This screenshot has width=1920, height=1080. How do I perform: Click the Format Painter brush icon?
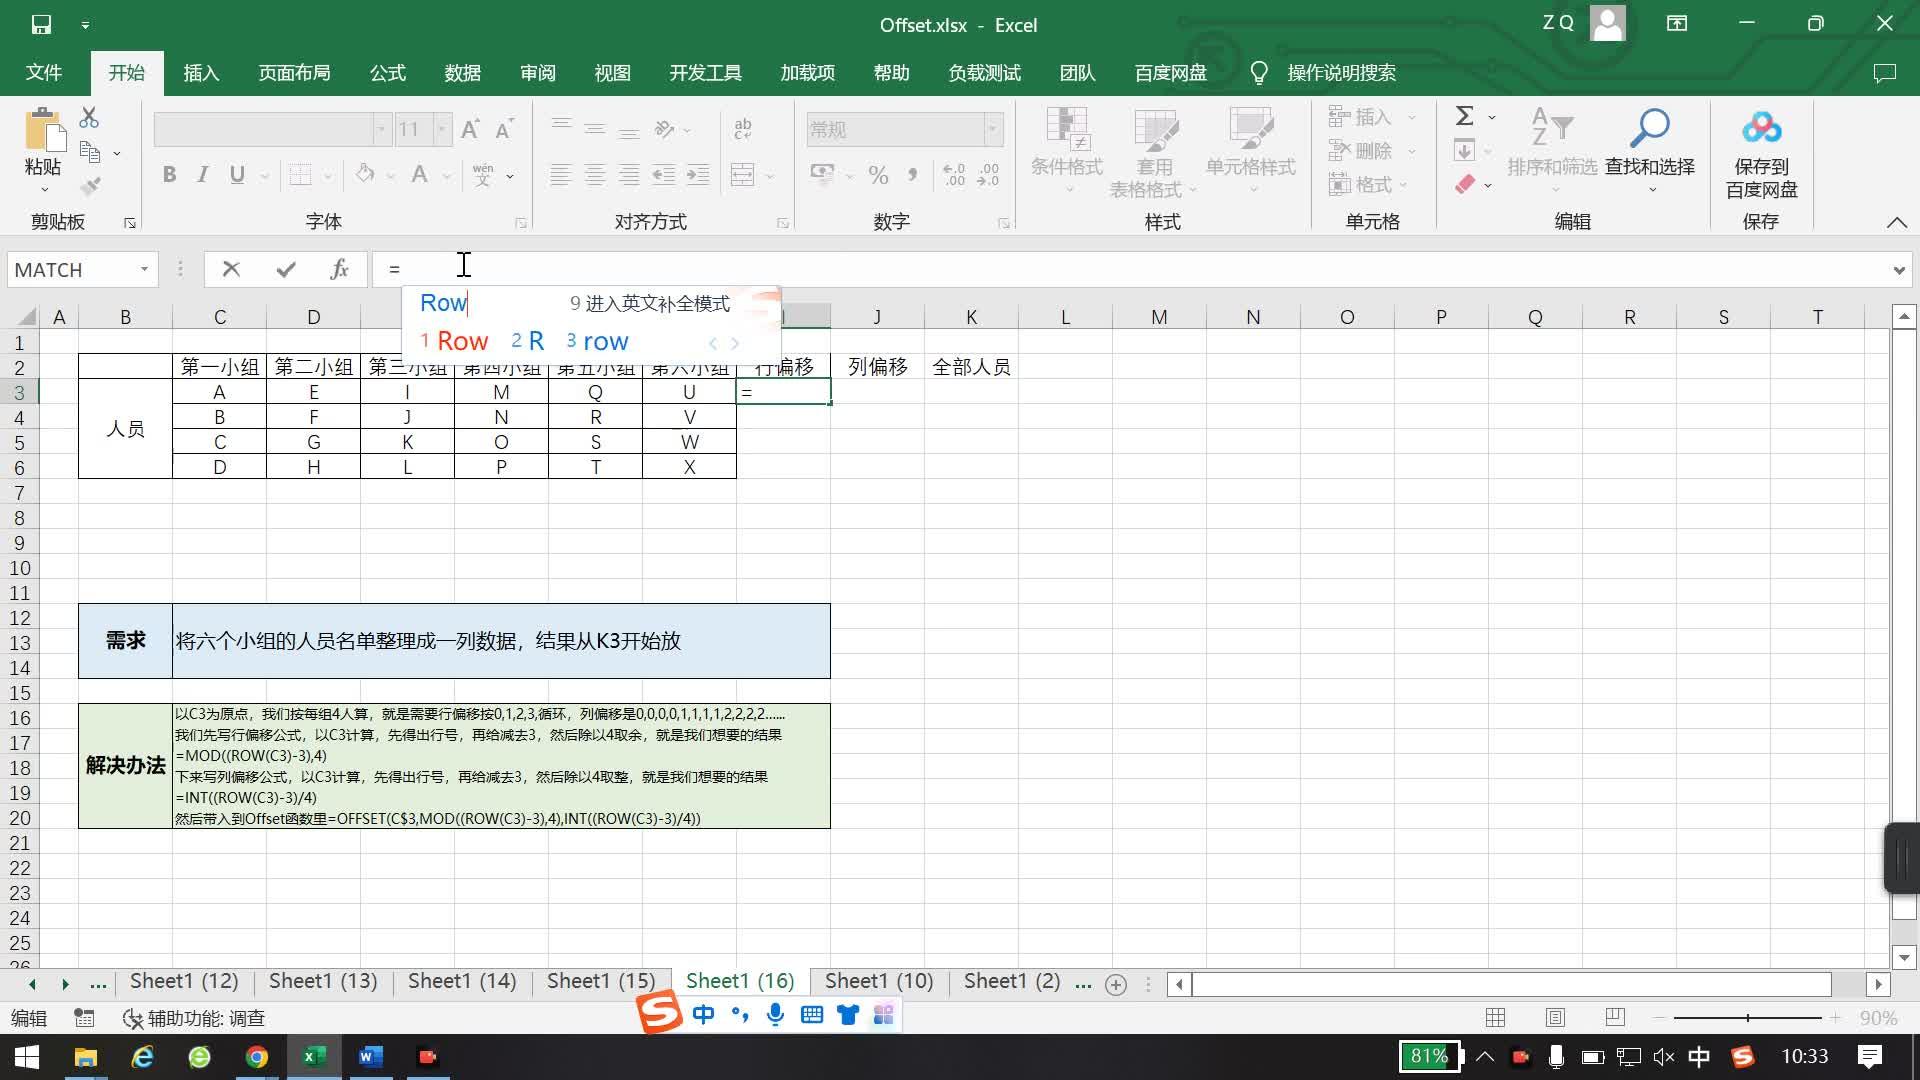[90, 186]
